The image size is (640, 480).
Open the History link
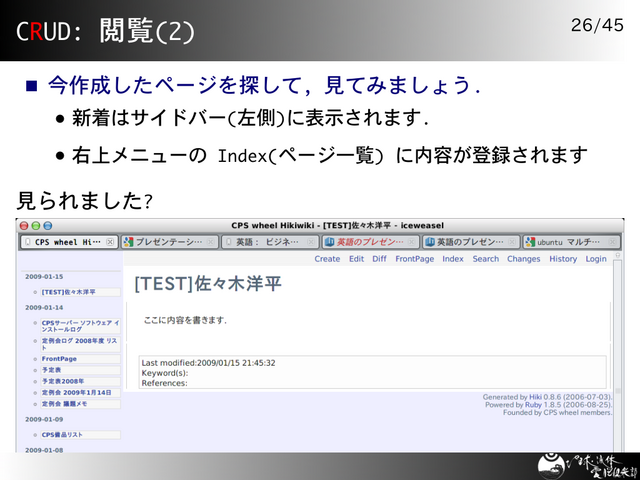coord(563,259)
